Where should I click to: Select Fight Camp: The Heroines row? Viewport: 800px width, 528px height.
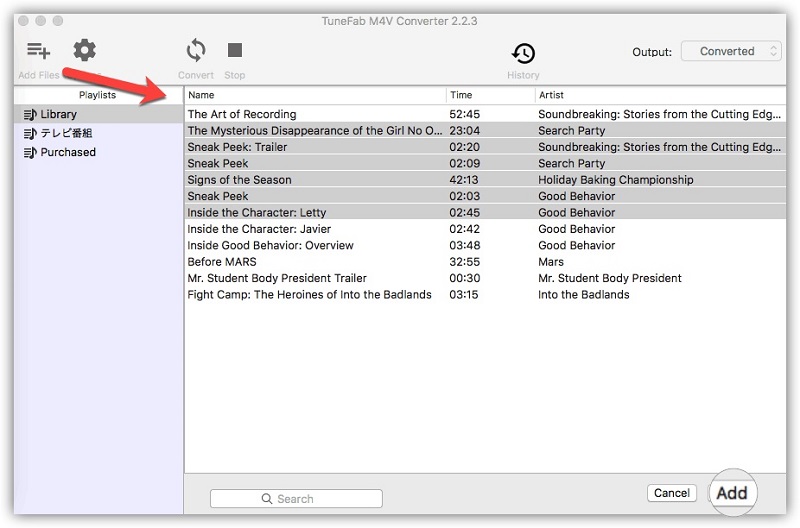[309, 295]
